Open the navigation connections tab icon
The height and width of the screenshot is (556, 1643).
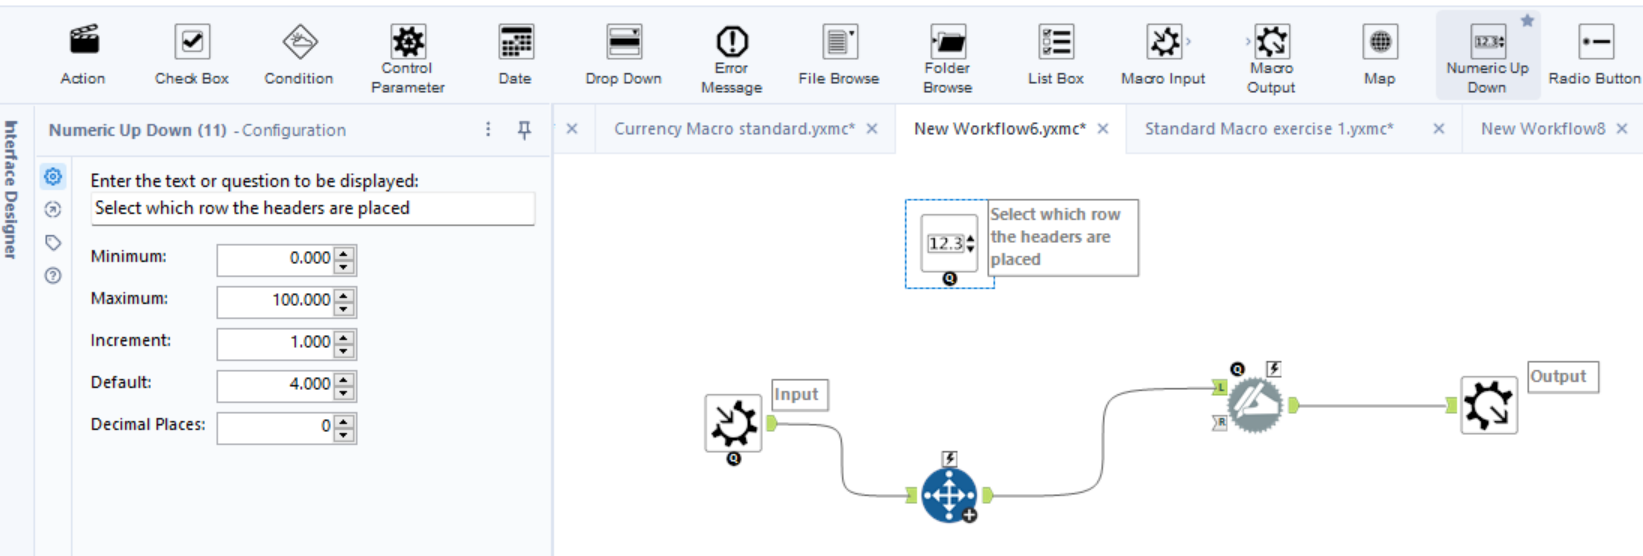pyautogui.click(x=53, y=210)
